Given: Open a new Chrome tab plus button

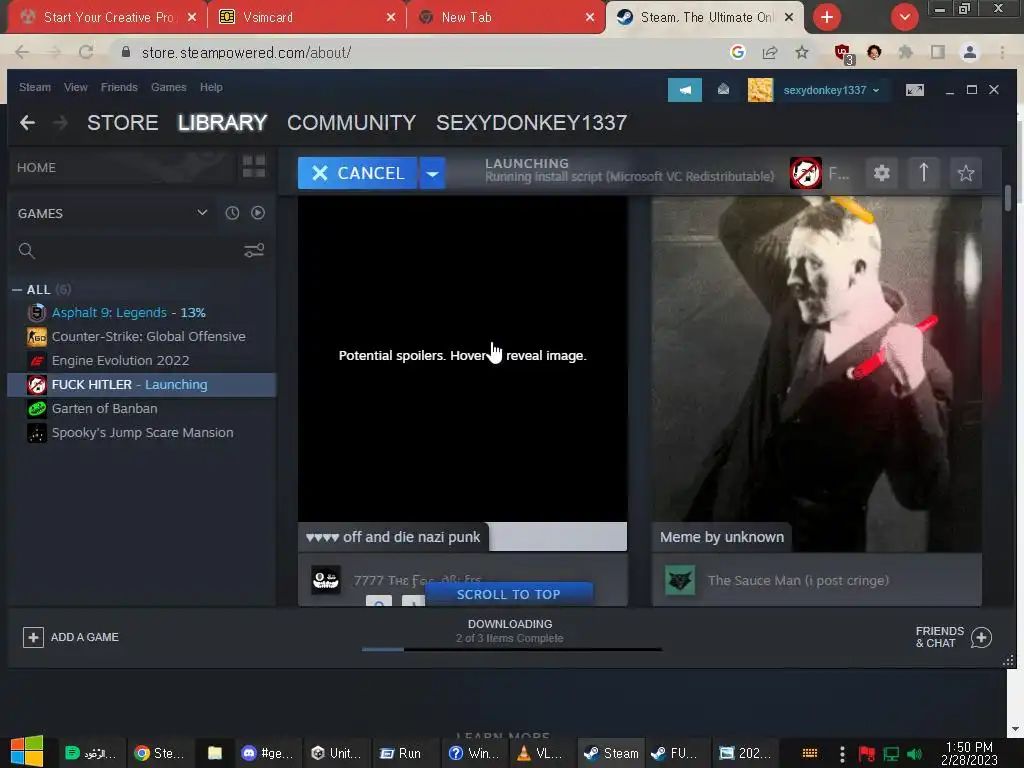Looking at the screenshot, I should tap(827, 17).
